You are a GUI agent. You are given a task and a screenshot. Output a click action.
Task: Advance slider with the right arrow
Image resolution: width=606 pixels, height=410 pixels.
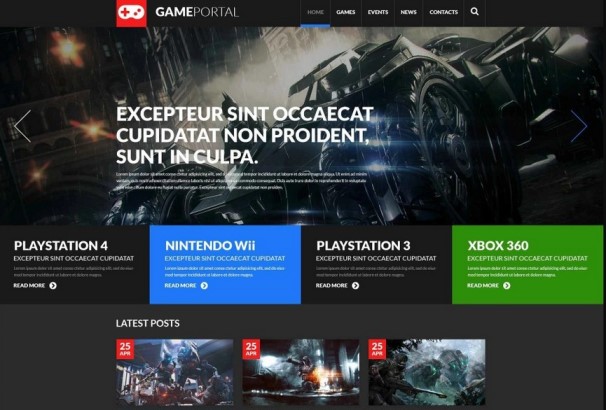(579, 126)
